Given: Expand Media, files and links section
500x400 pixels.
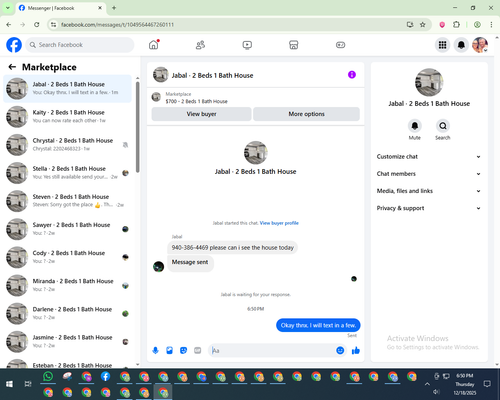Looking at the screenshot, I should click(x=429, y=191).
